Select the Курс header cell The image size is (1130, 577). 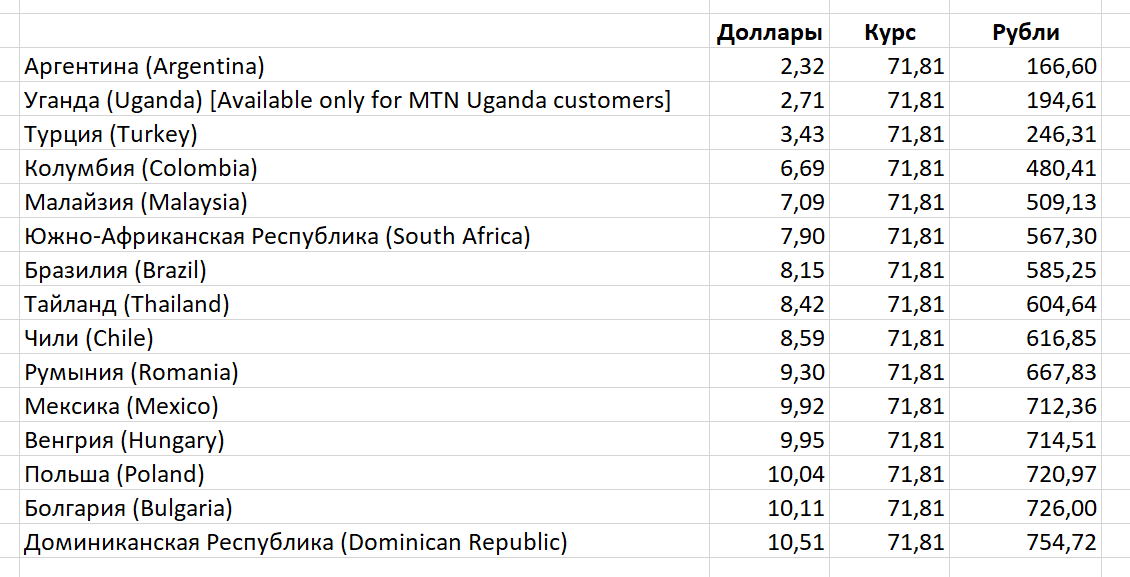(889, 32)
